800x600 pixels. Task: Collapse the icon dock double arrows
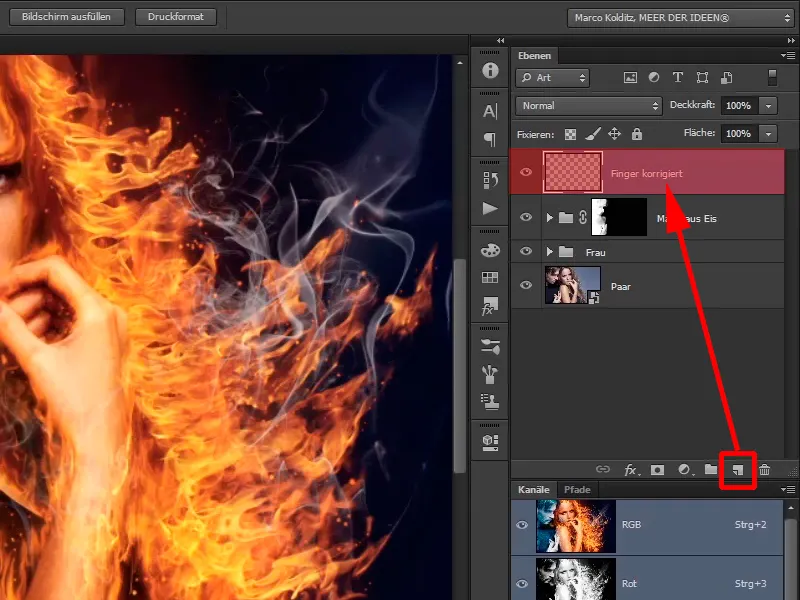coord(501,40)
